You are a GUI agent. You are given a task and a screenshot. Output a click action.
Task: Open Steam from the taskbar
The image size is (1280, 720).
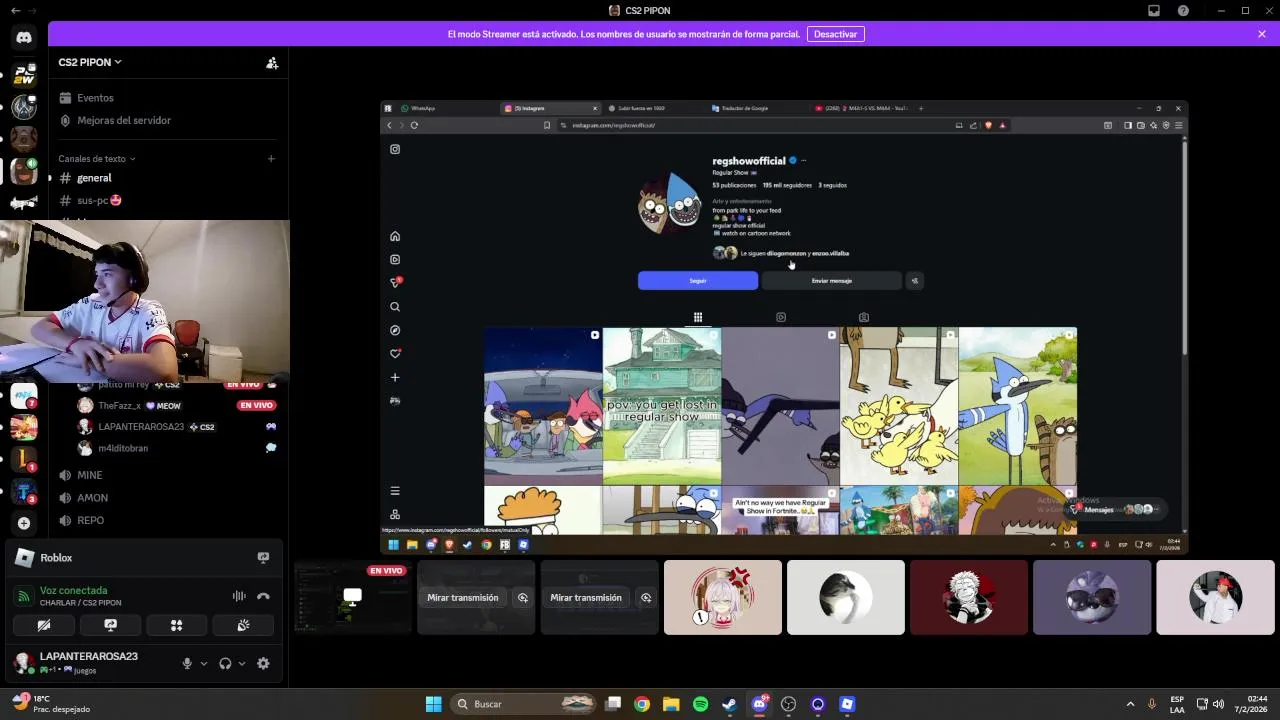(x=730, y=704)
